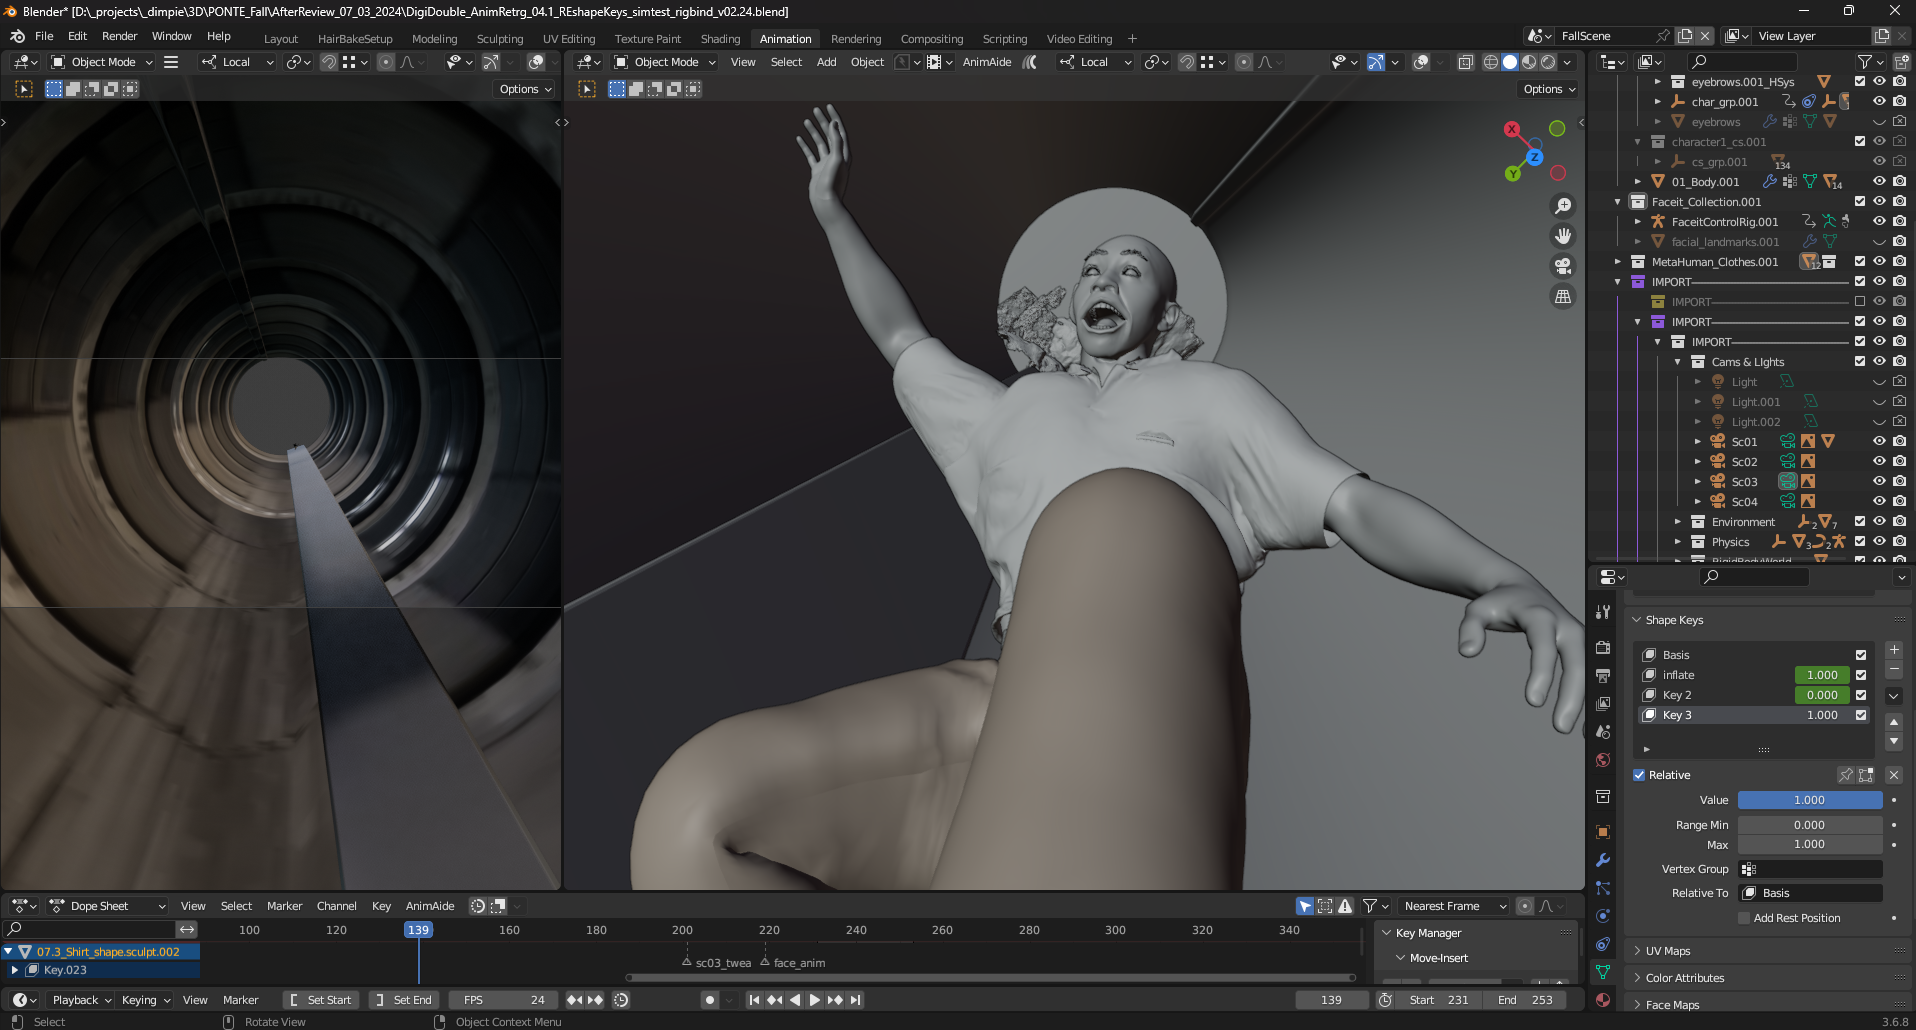The height and width of the screenshot is (1030, 1916).
Task: Click the Play animation button
Action: [814, 1000]
